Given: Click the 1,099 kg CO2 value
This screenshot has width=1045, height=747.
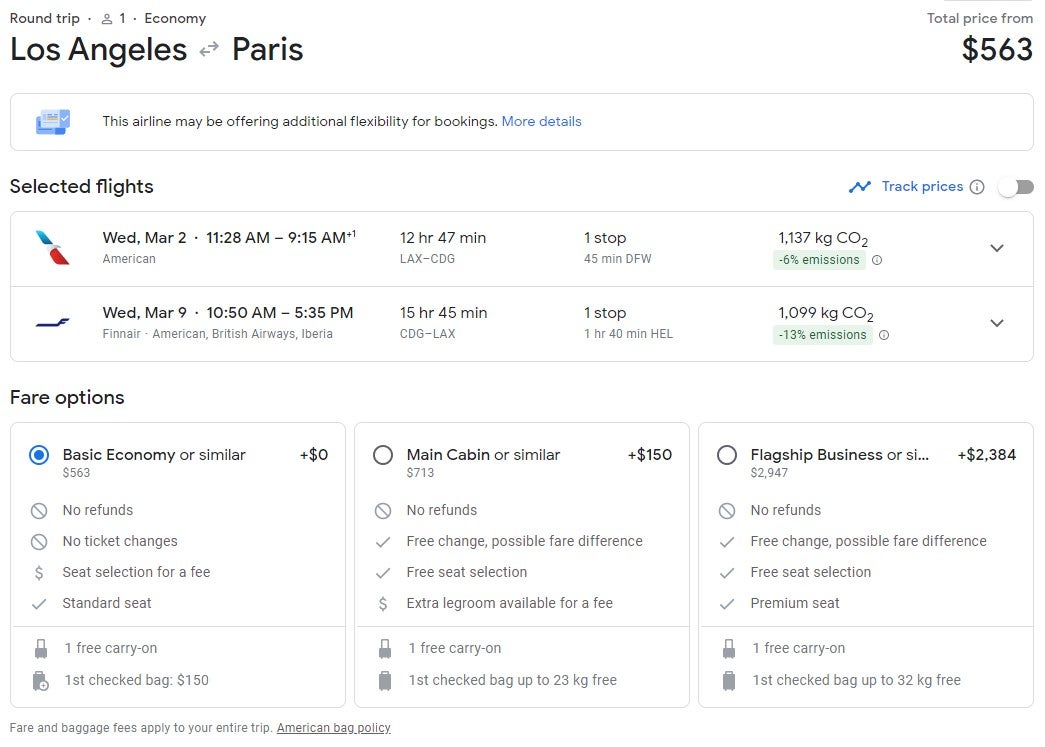Looking at the screenshot, I should (x=826, y=314).
